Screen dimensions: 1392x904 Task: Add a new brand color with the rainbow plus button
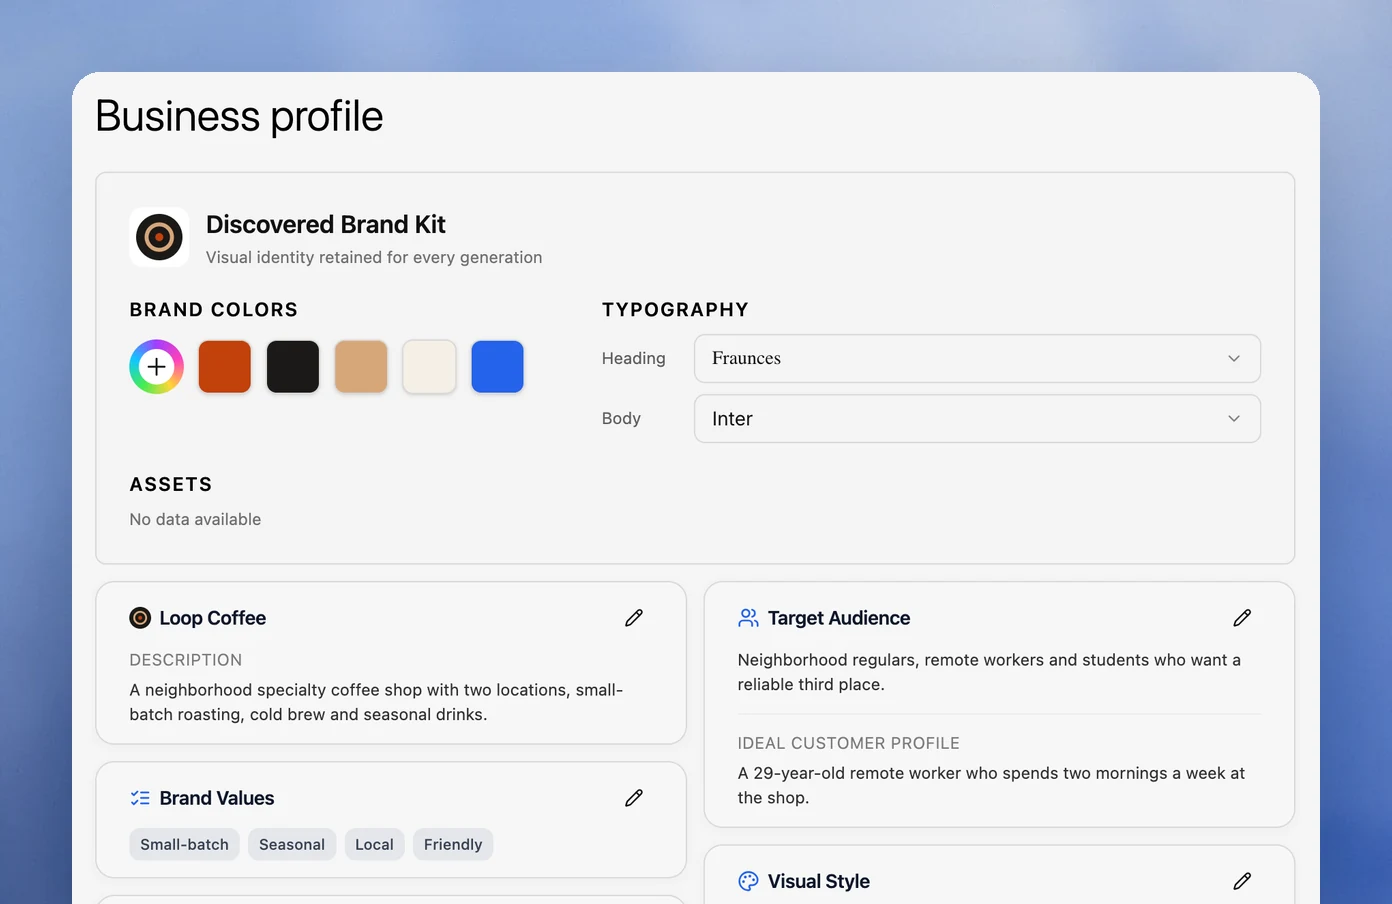pos(157,366)
